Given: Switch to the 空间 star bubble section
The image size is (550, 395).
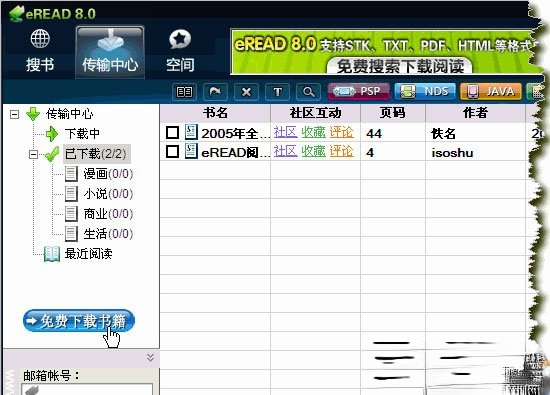Looking at the screenshot, I should [180, 50].
